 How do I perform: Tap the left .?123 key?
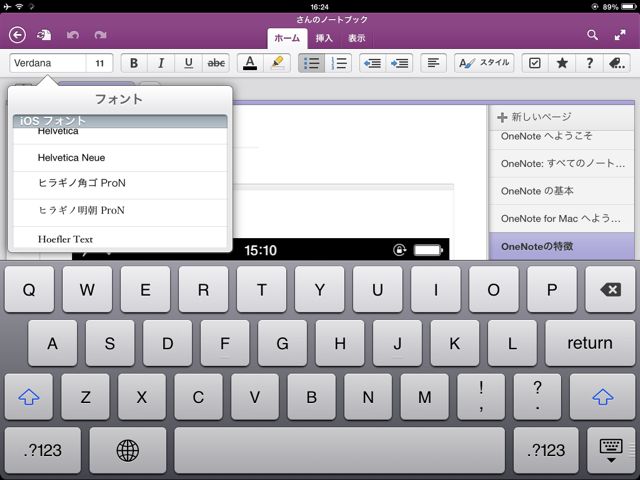43,450
